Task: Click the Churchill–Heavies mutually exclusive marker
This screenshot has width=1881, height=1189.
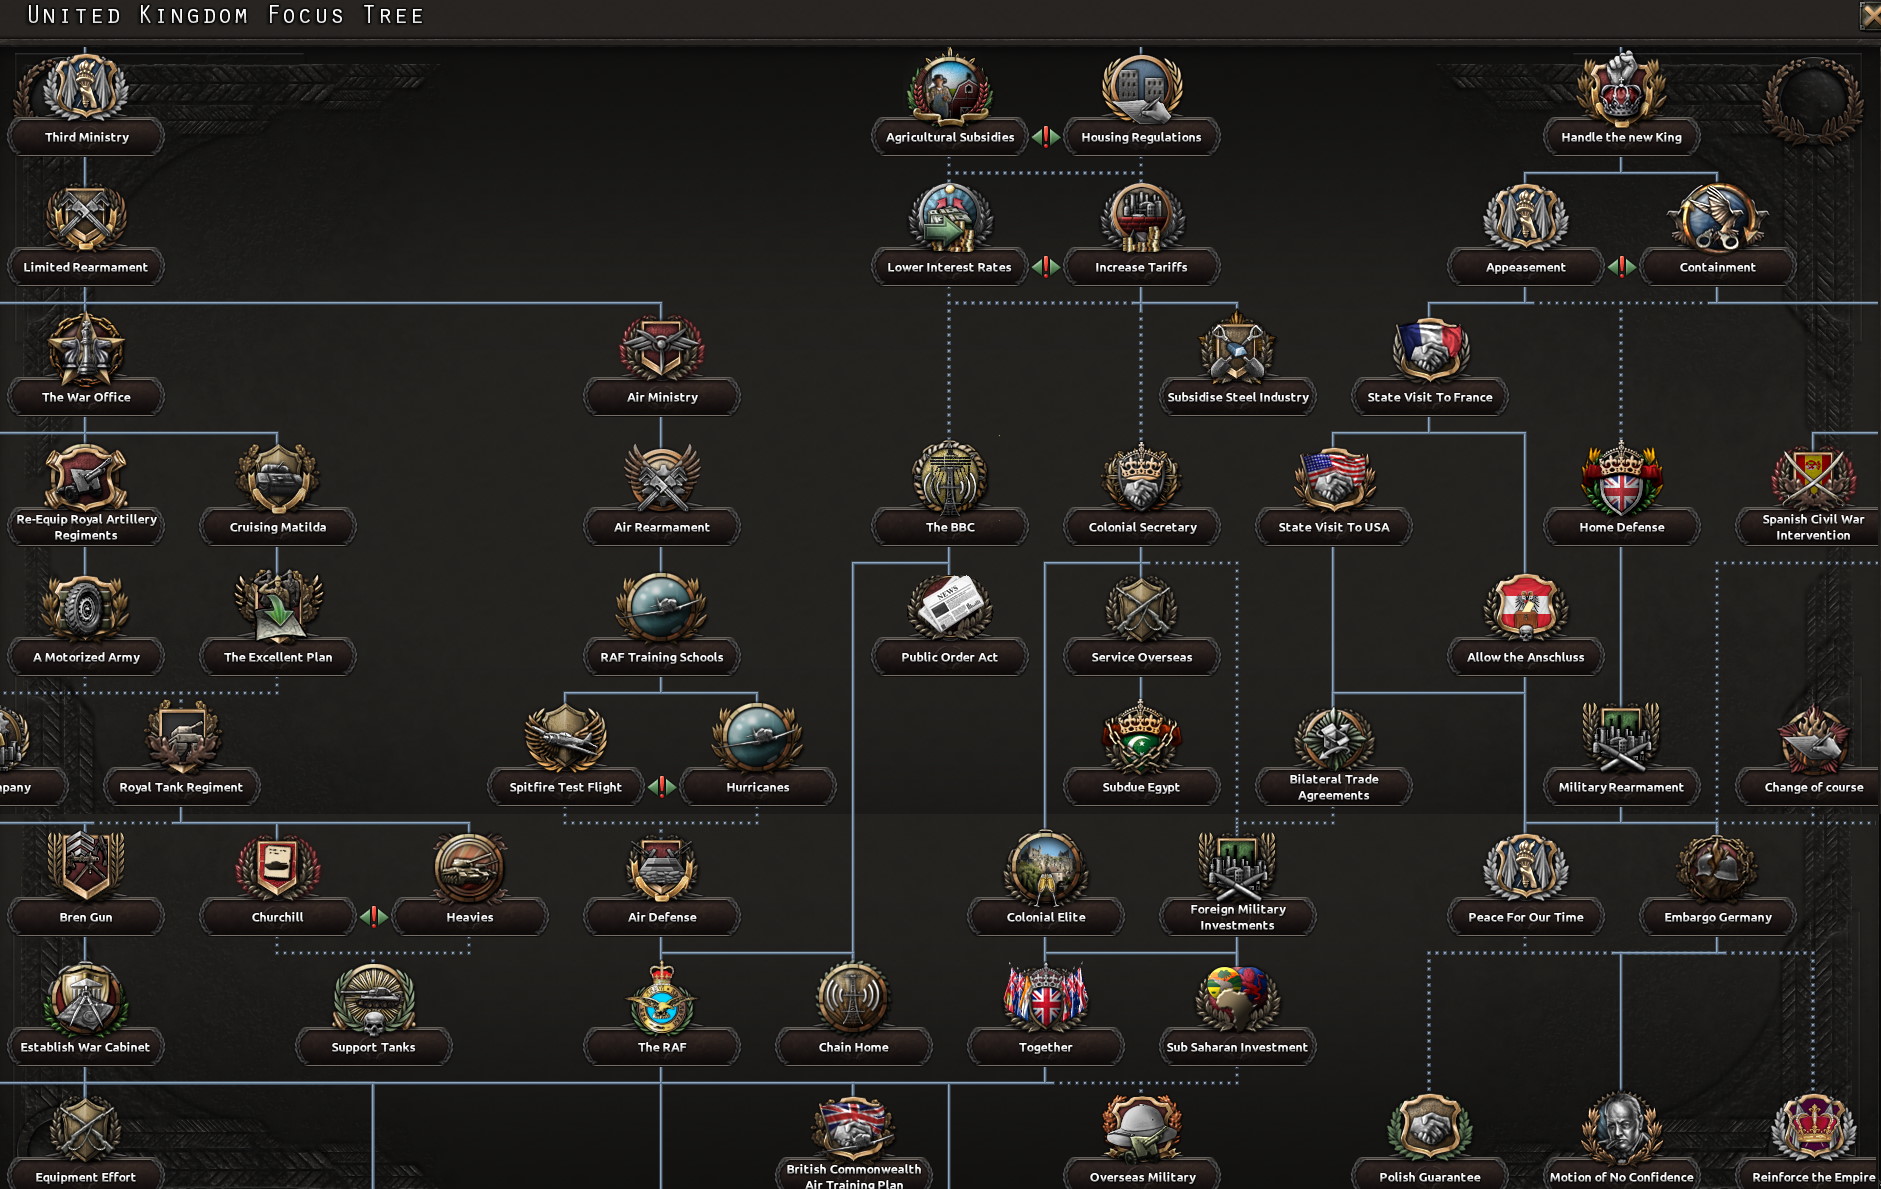Action: coord(373,916)
